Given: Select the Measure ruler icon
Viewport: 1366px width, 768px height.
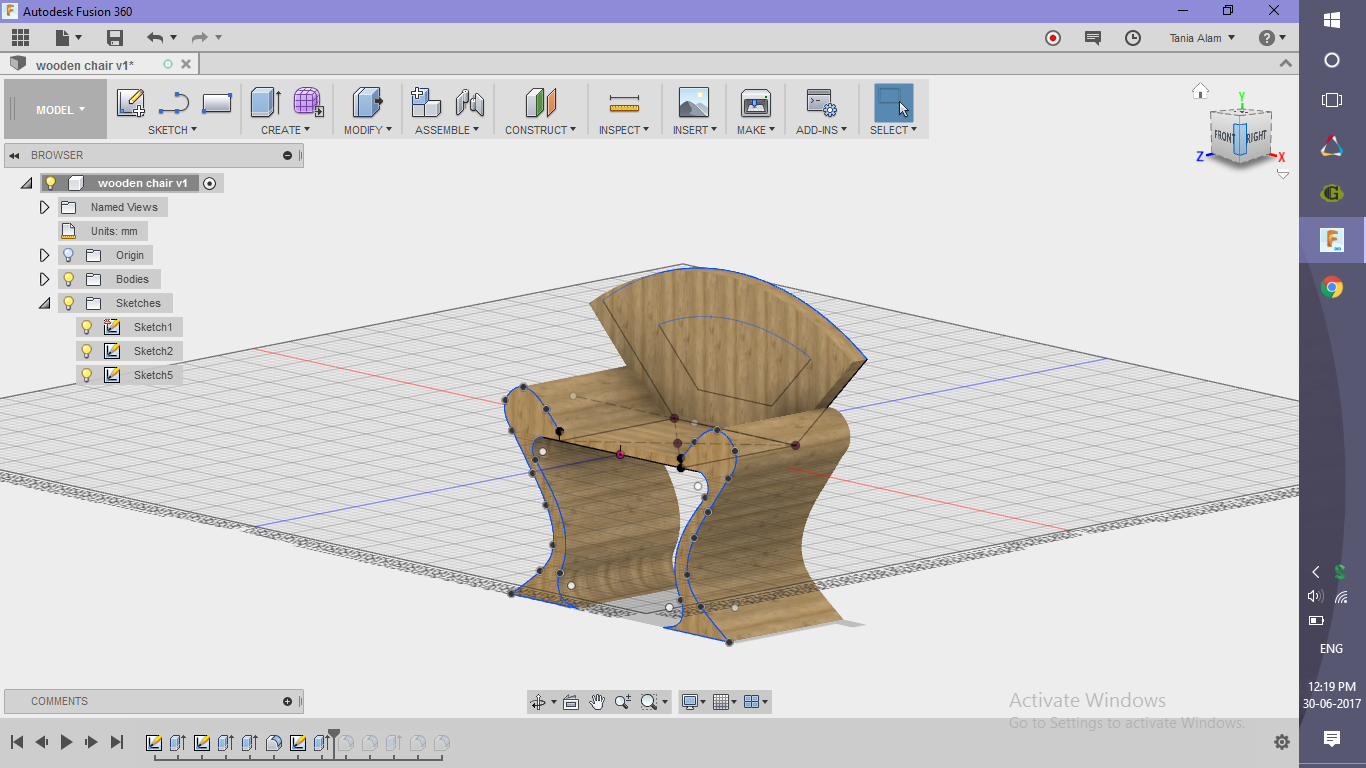Looking at the screenshot, I should coord(624,104).
